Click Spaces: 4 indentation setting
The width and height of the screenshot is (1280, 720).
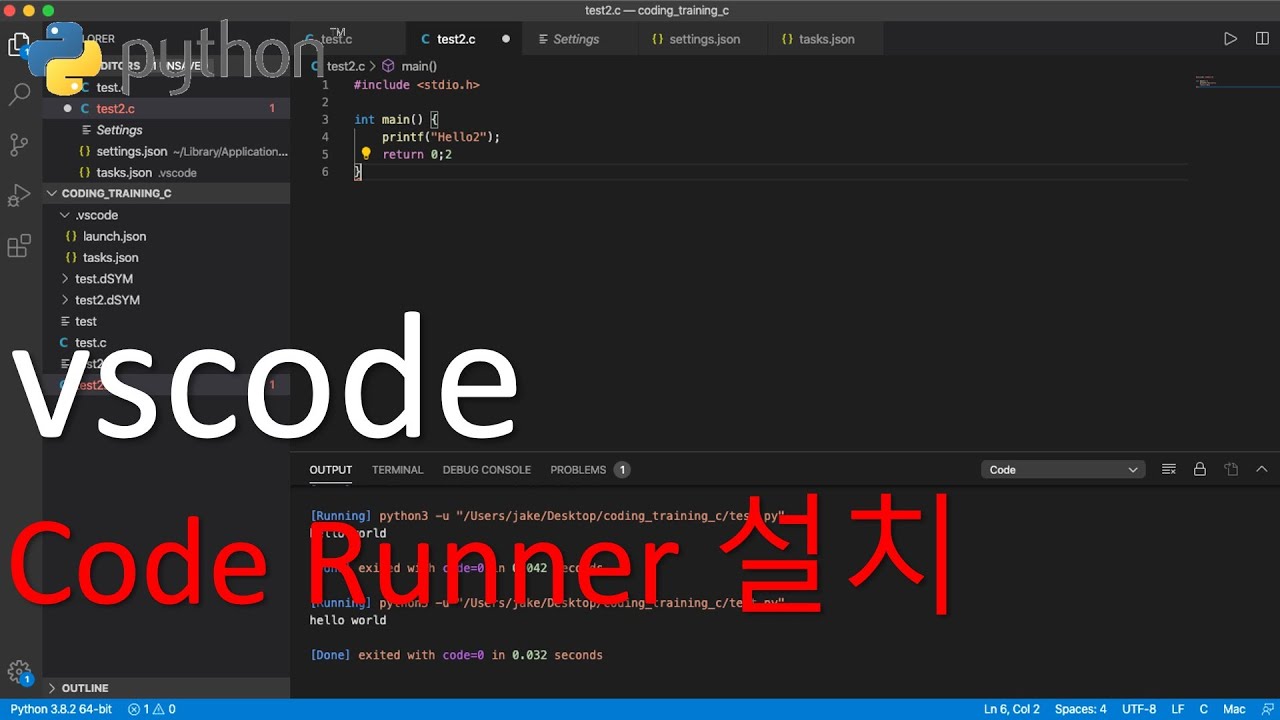pyautogui.click(x=1080, y=709)
